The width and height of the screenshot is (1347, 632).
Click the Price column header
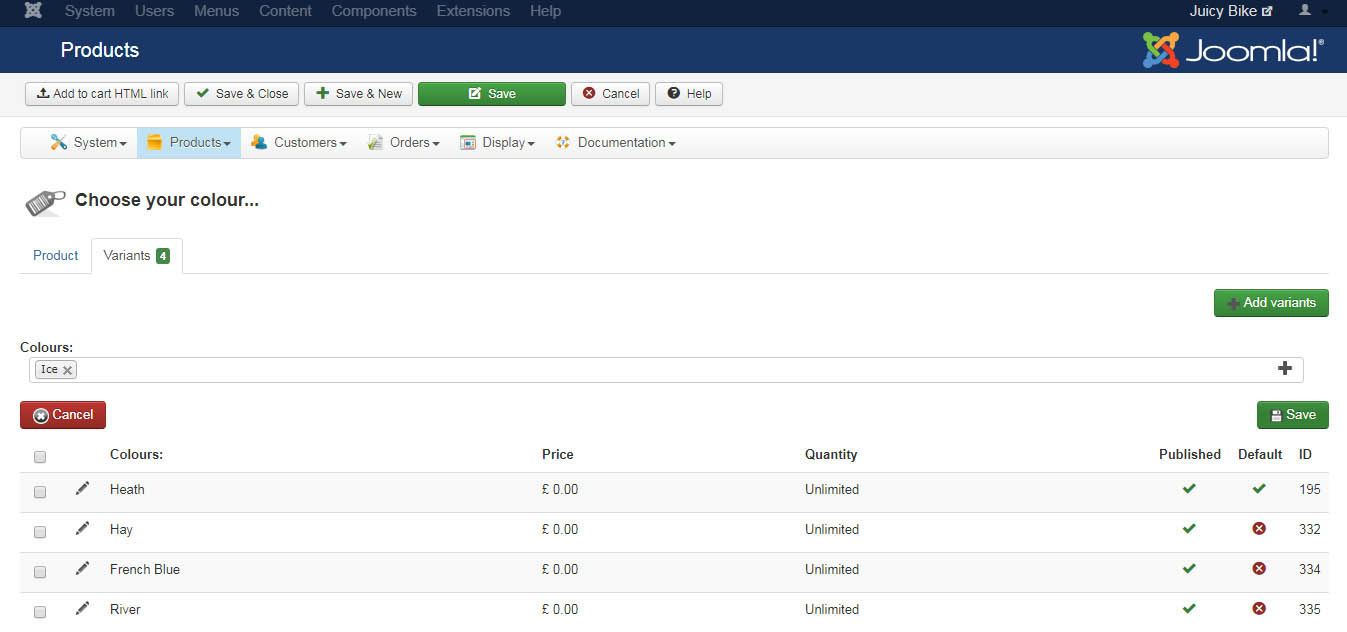tap(558, 454)
